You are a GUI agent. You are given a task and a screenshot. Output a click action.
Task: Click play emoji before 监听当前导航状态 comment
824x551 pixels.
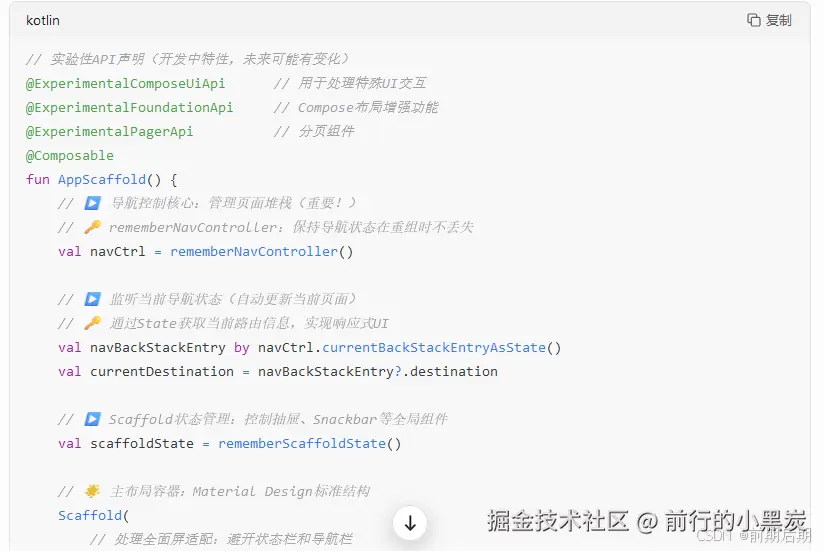tap(92, 299)
